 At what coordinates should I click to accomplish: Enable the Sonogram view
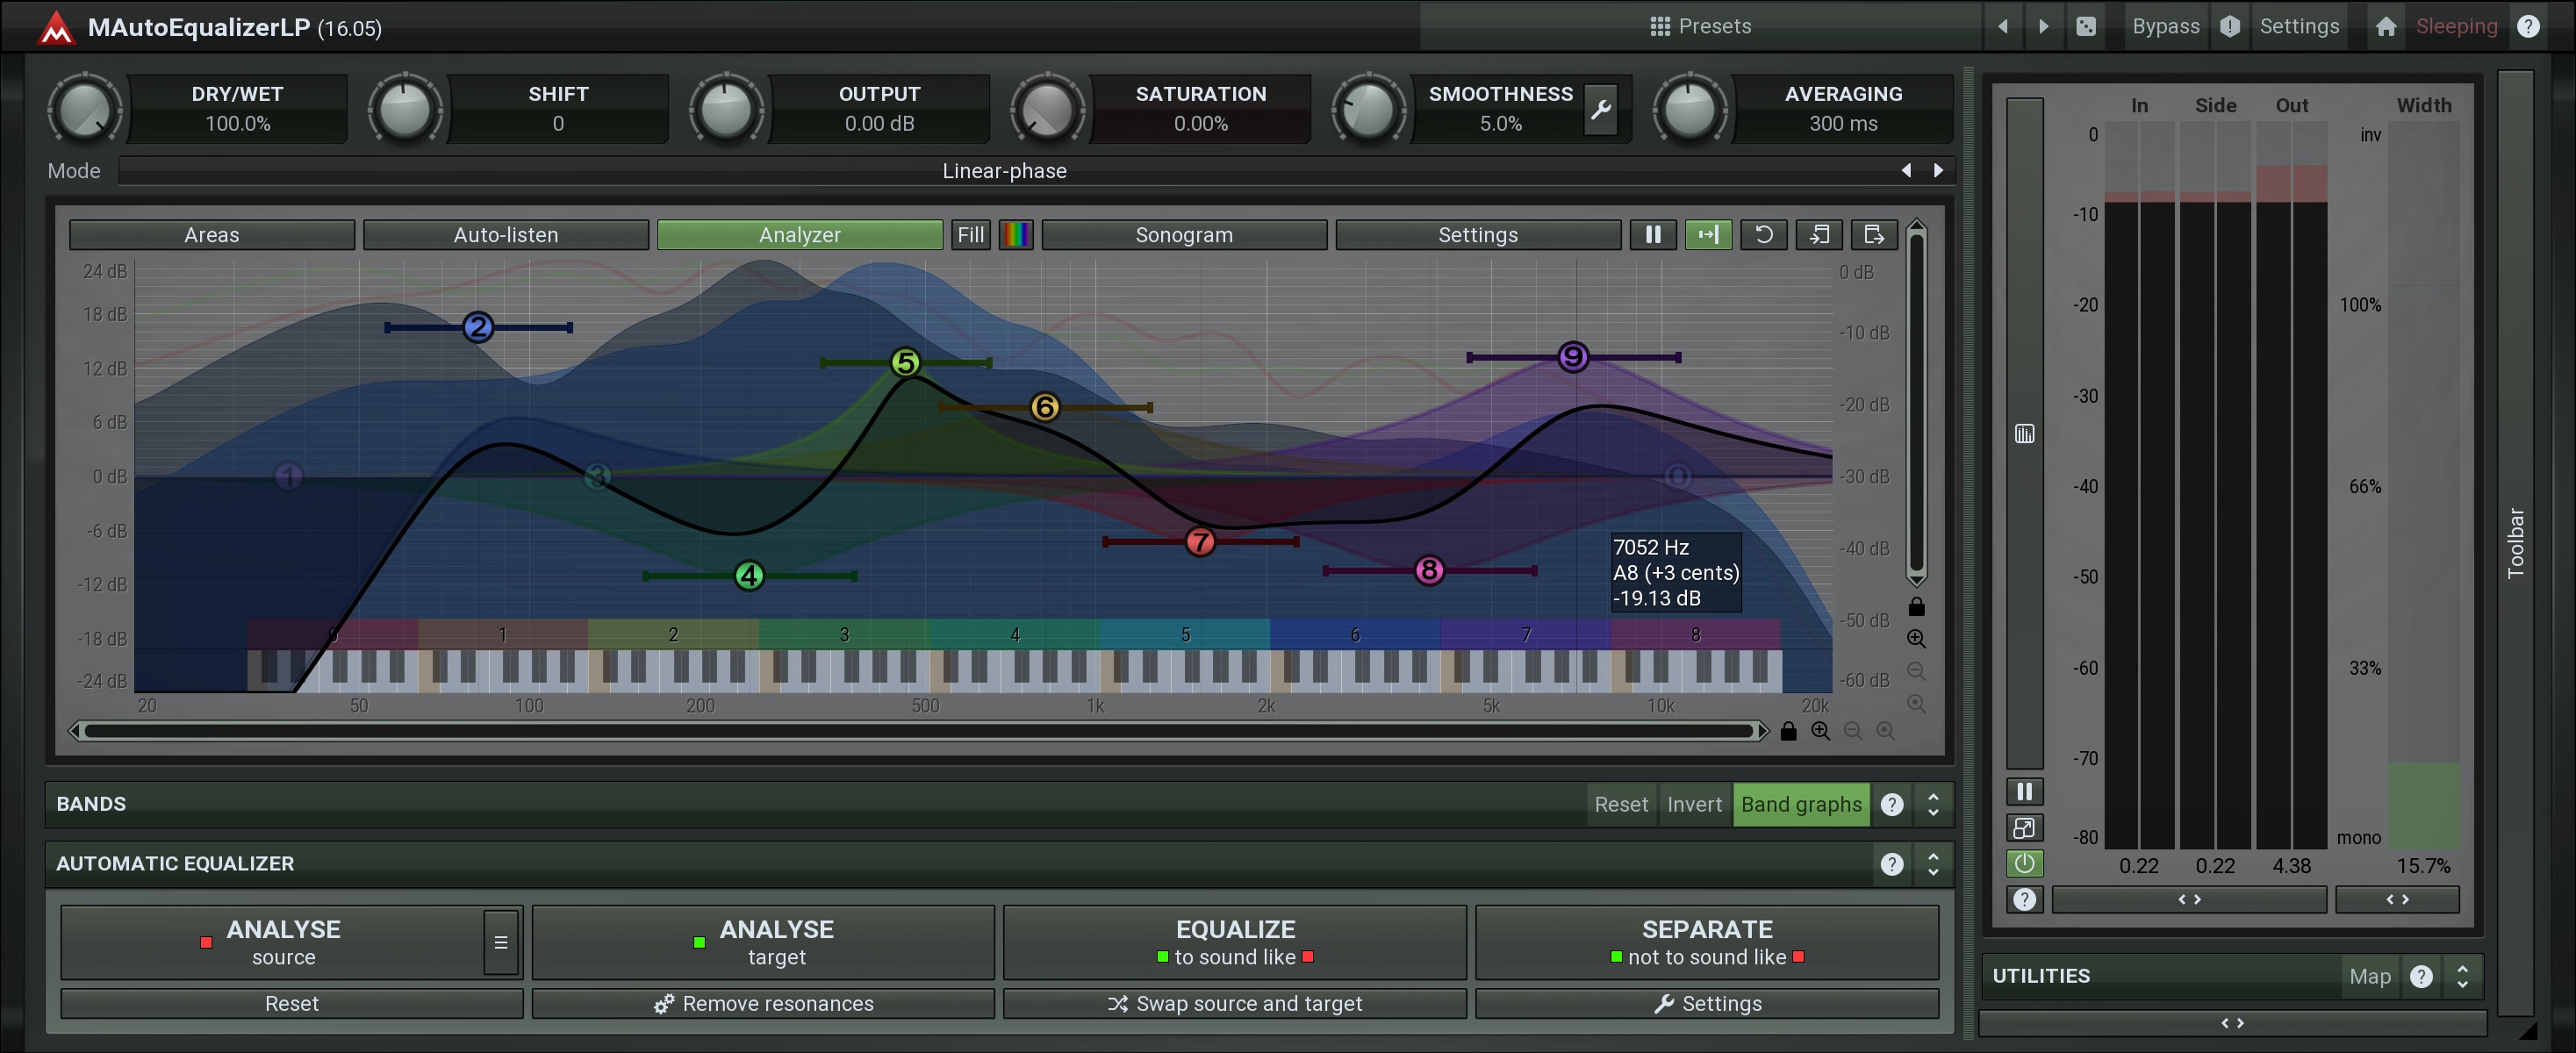(x=1184, y=235)
